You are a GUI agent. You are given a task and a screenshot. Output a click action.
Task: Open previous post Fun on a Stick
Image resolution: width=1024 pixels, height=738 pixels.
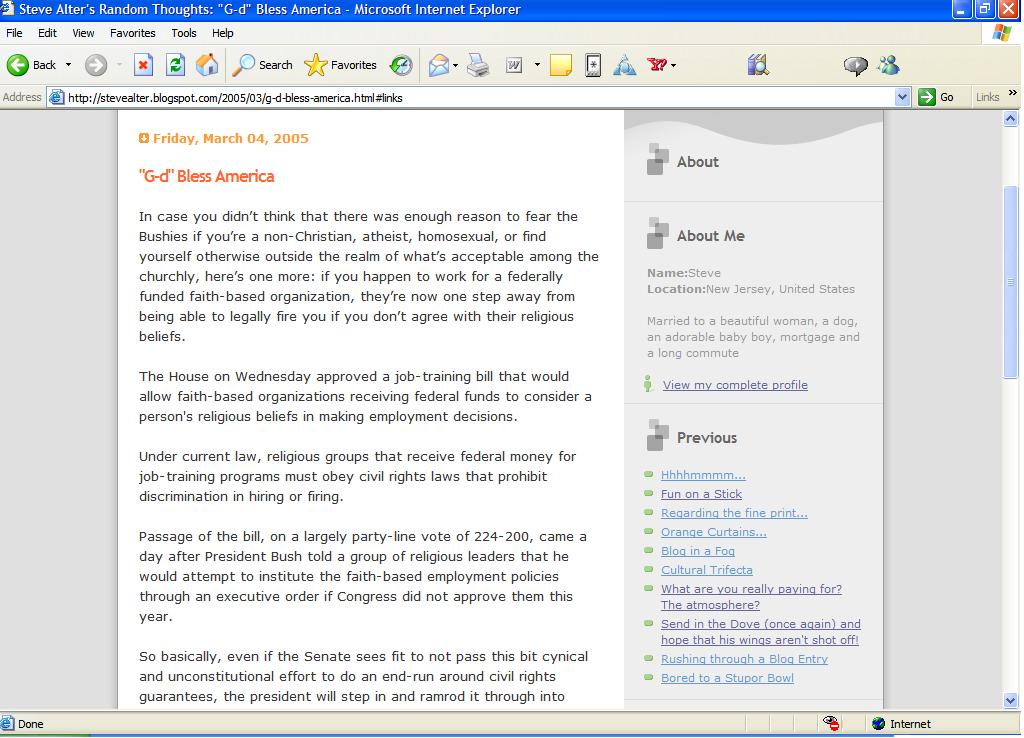(701, 494)
